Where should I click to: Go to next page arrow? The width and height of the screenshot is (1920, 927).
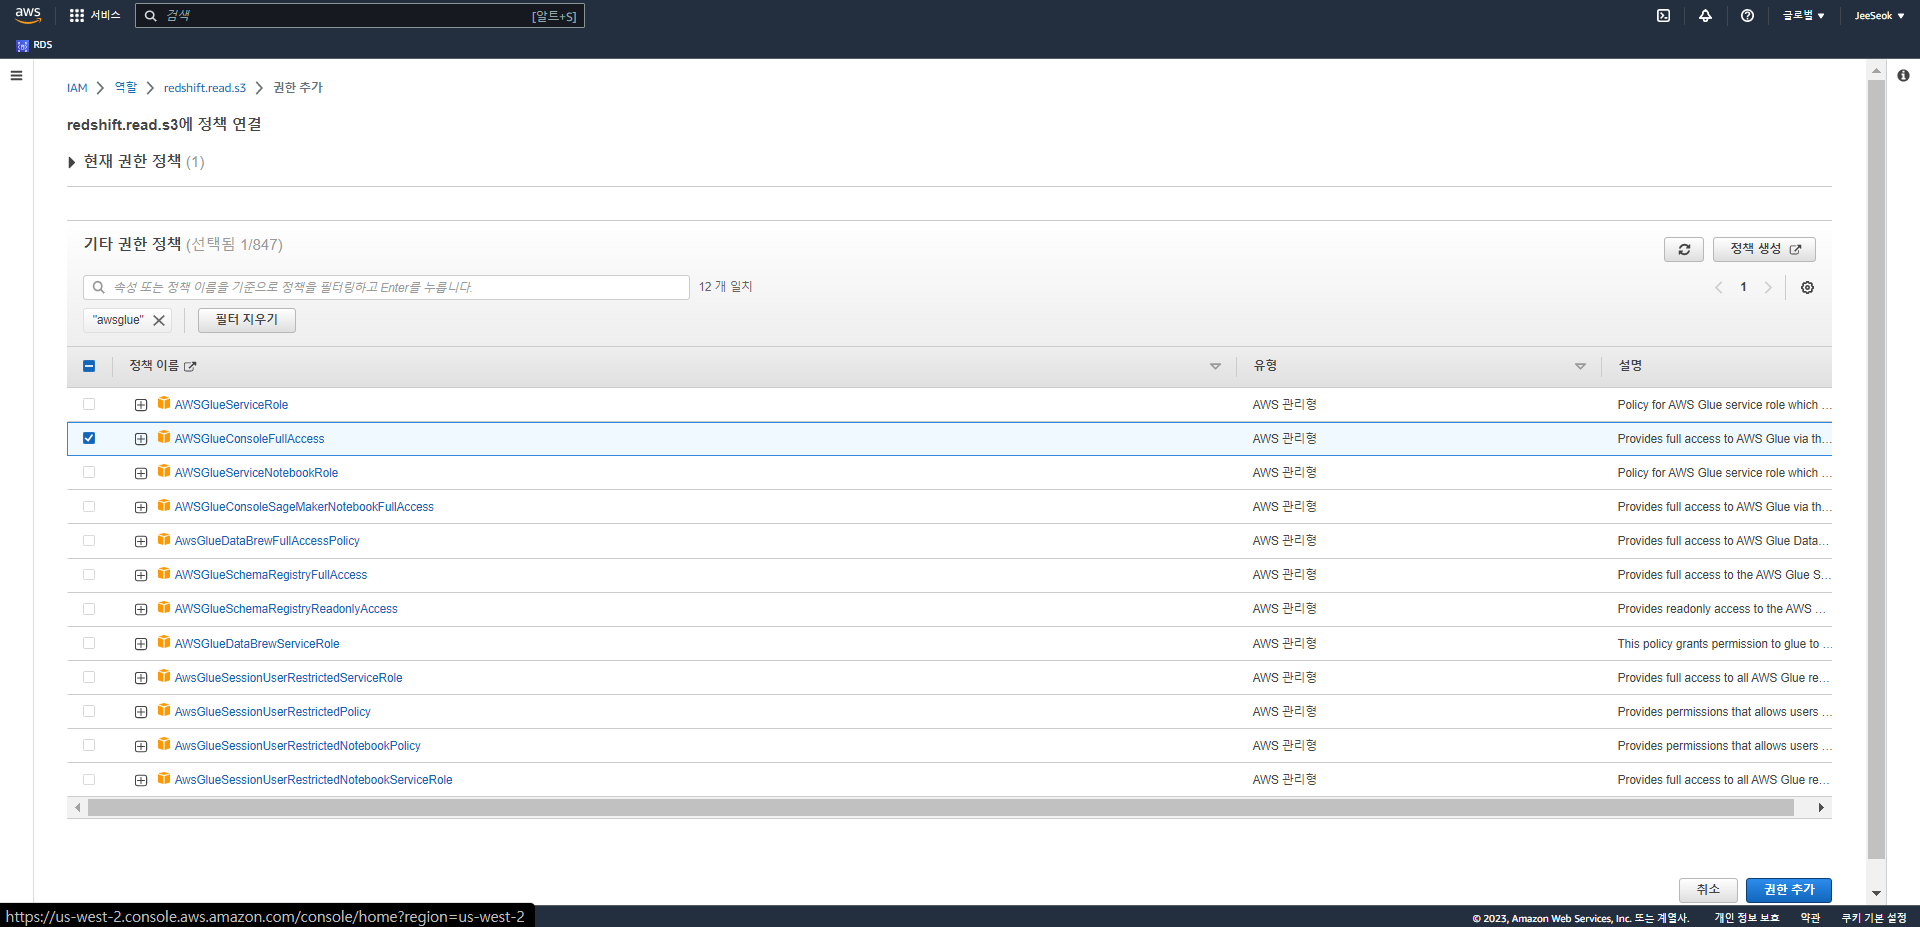point(1768,288)
